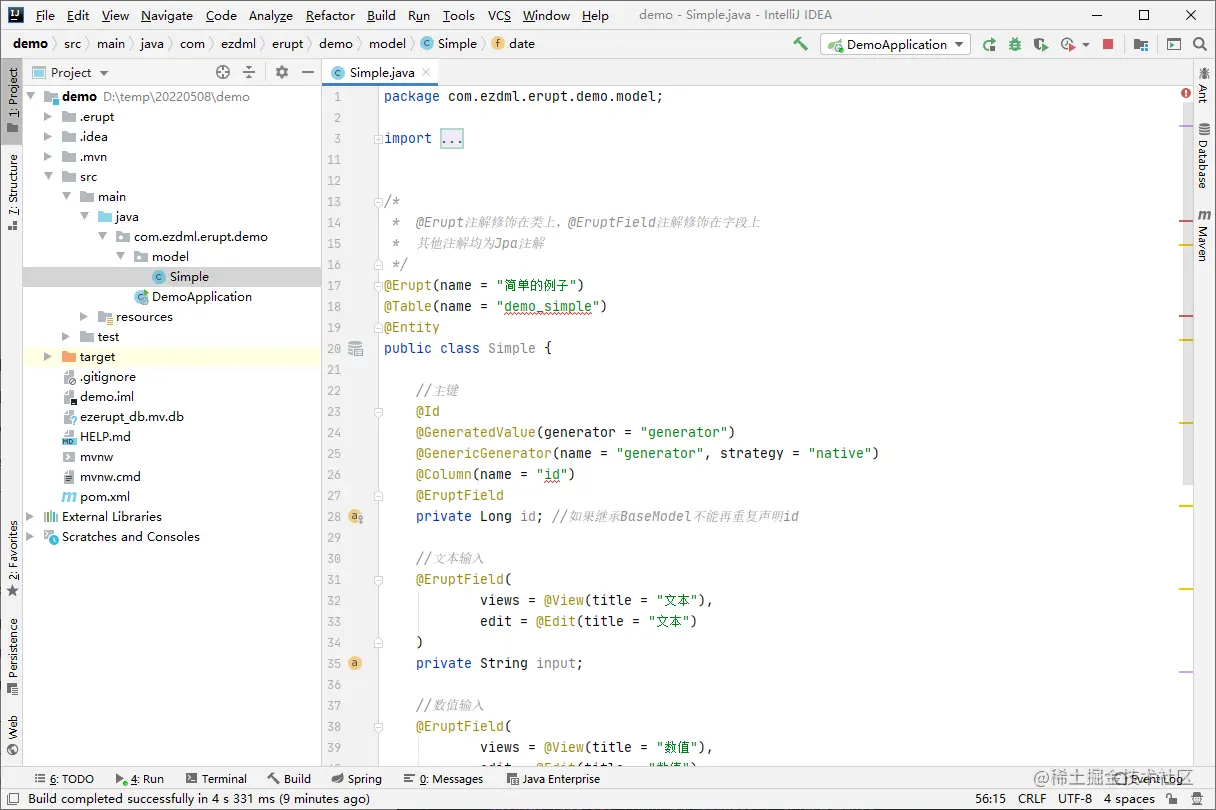Open the Maven tool window on right
This screenshot has height=810, width=1216.
click(1203, 236)
